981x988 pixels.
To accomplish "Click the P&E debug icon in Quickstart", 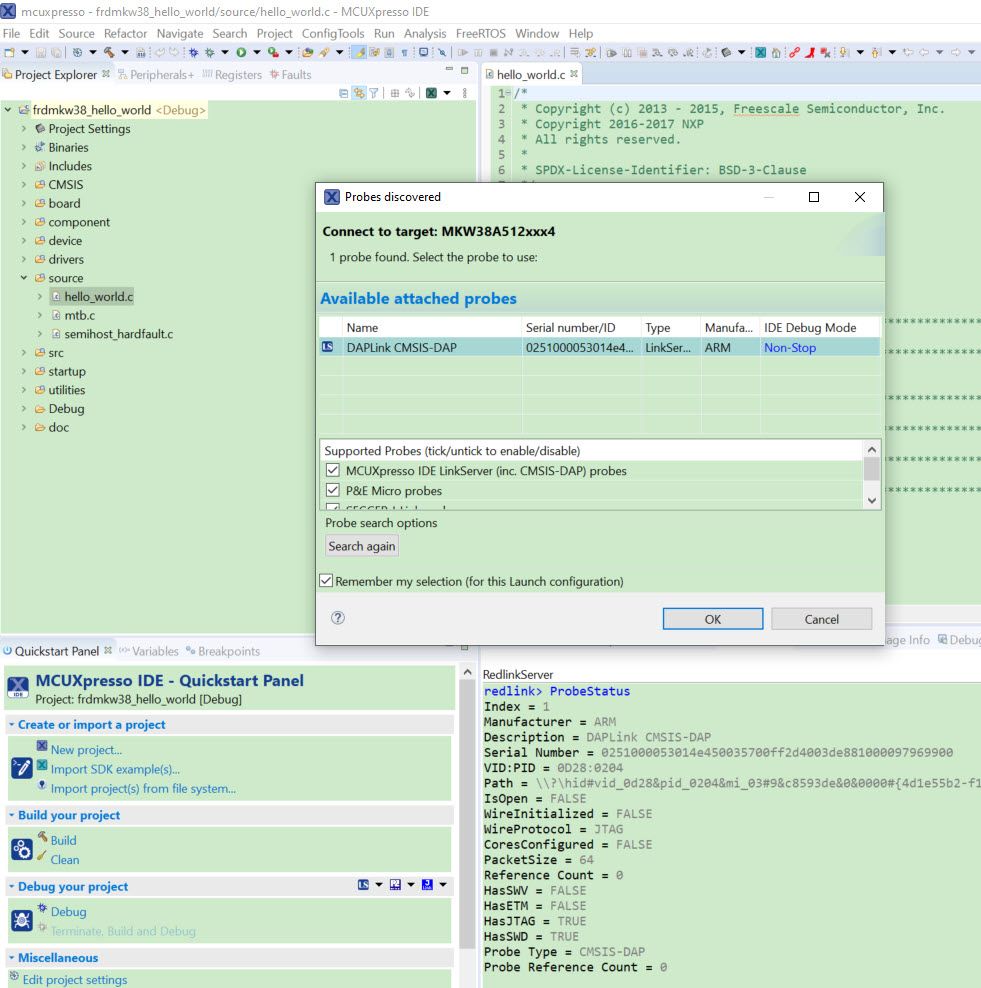I will [395, 885].
